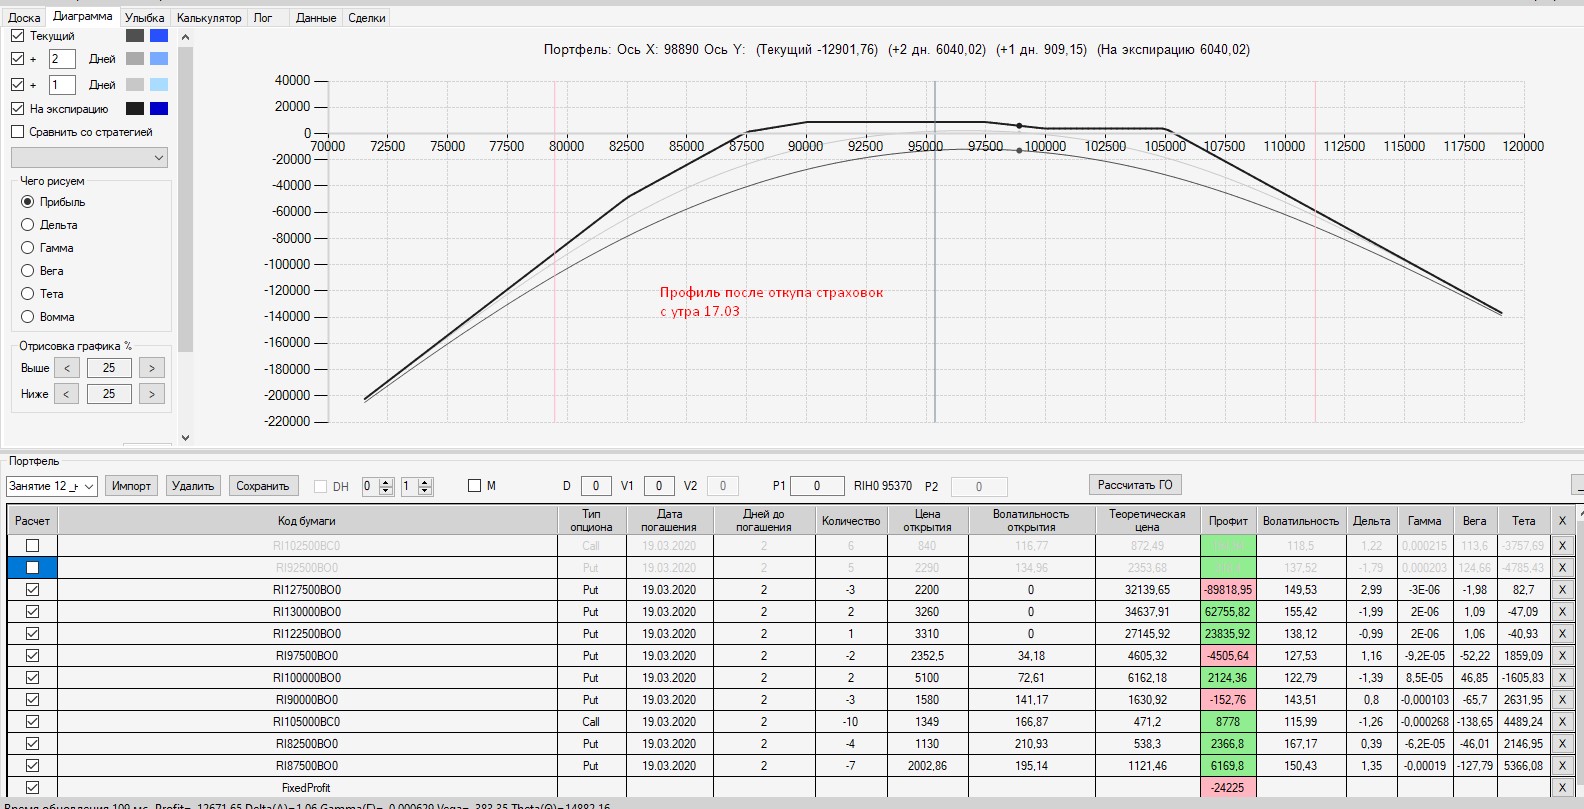1584x809 pixels.
Task: Remove the RI127500BO0 row with its X button
Action: [x=1562, y=590]
